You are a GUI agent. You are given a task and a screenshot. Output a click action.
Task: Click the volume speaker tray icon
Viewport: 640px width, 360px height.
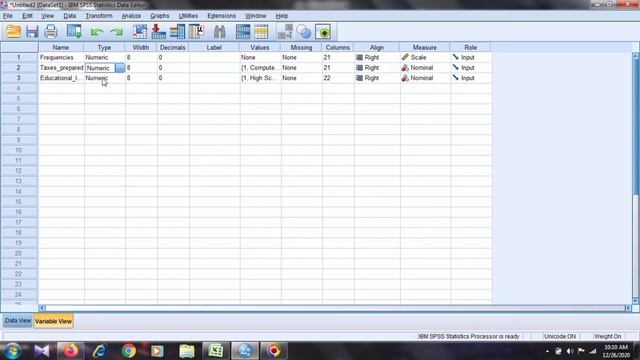tap(570, 351)
